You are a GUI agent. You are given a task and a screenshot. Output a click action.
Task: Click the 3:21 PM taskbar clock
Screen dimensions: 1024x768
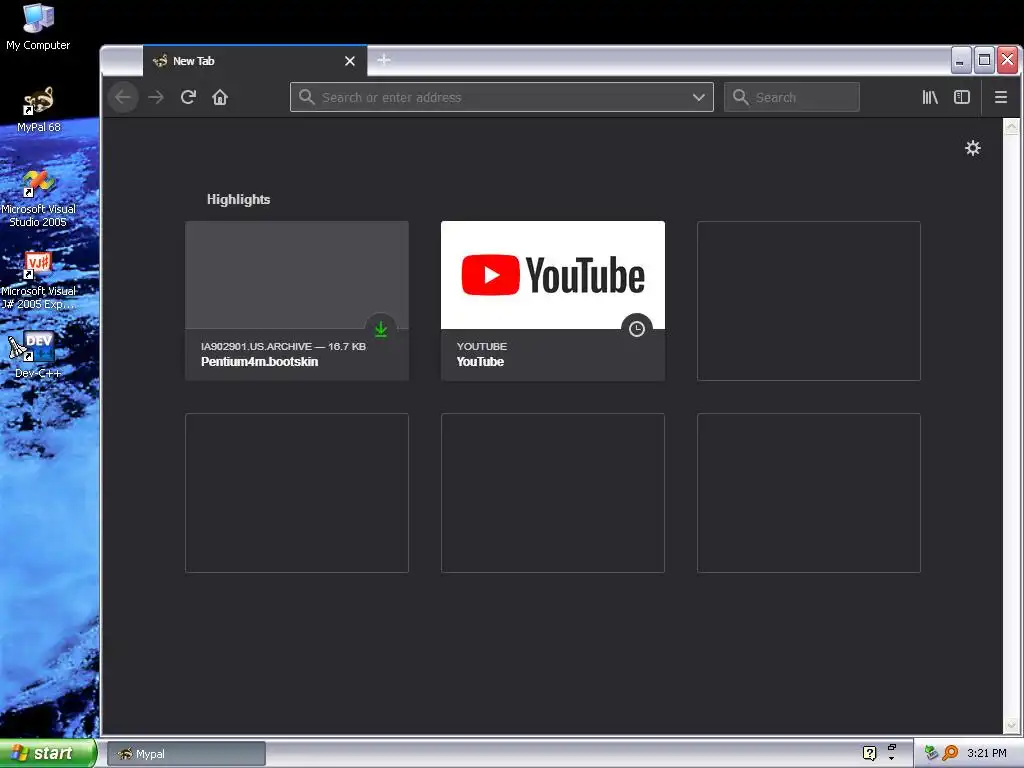click(987, 754)
